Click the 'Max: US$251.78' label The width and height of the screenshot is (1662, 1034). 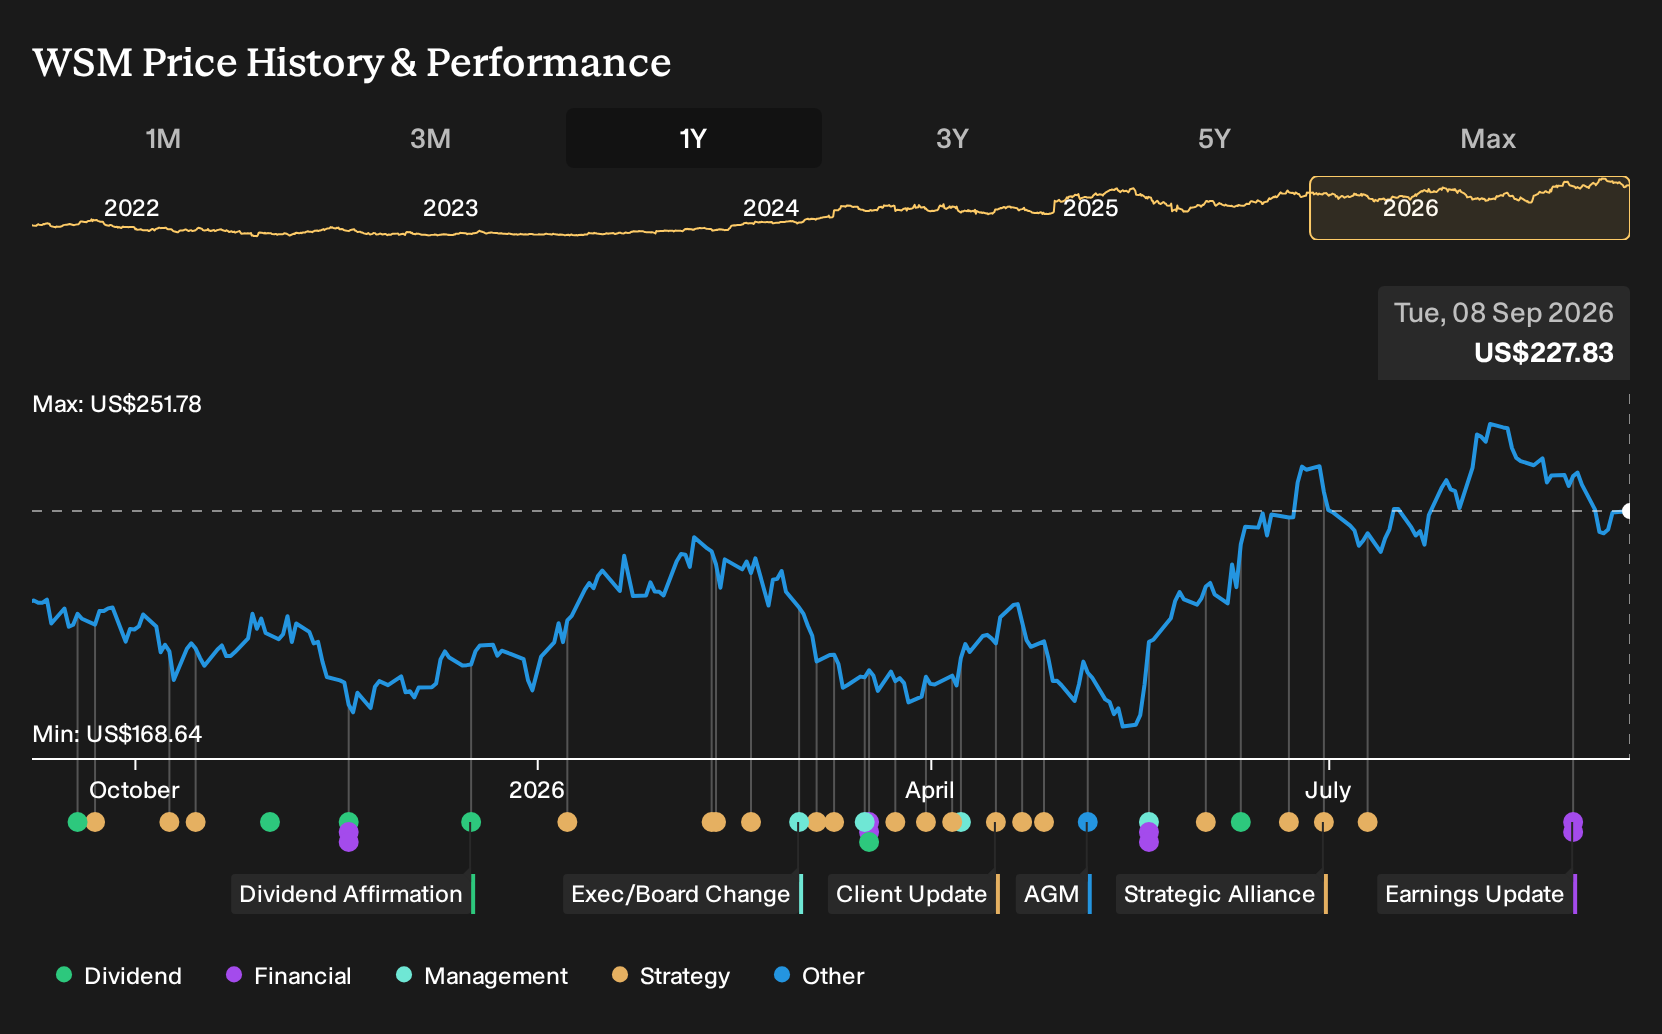tap(117, 404)
